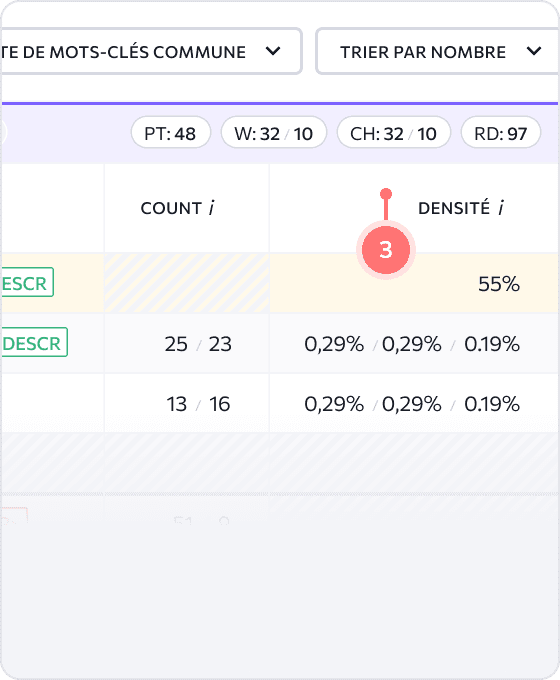Click the chevron on TRIER PAR NOMBRE
Viewport: 560px width, 680px height.
534,51
